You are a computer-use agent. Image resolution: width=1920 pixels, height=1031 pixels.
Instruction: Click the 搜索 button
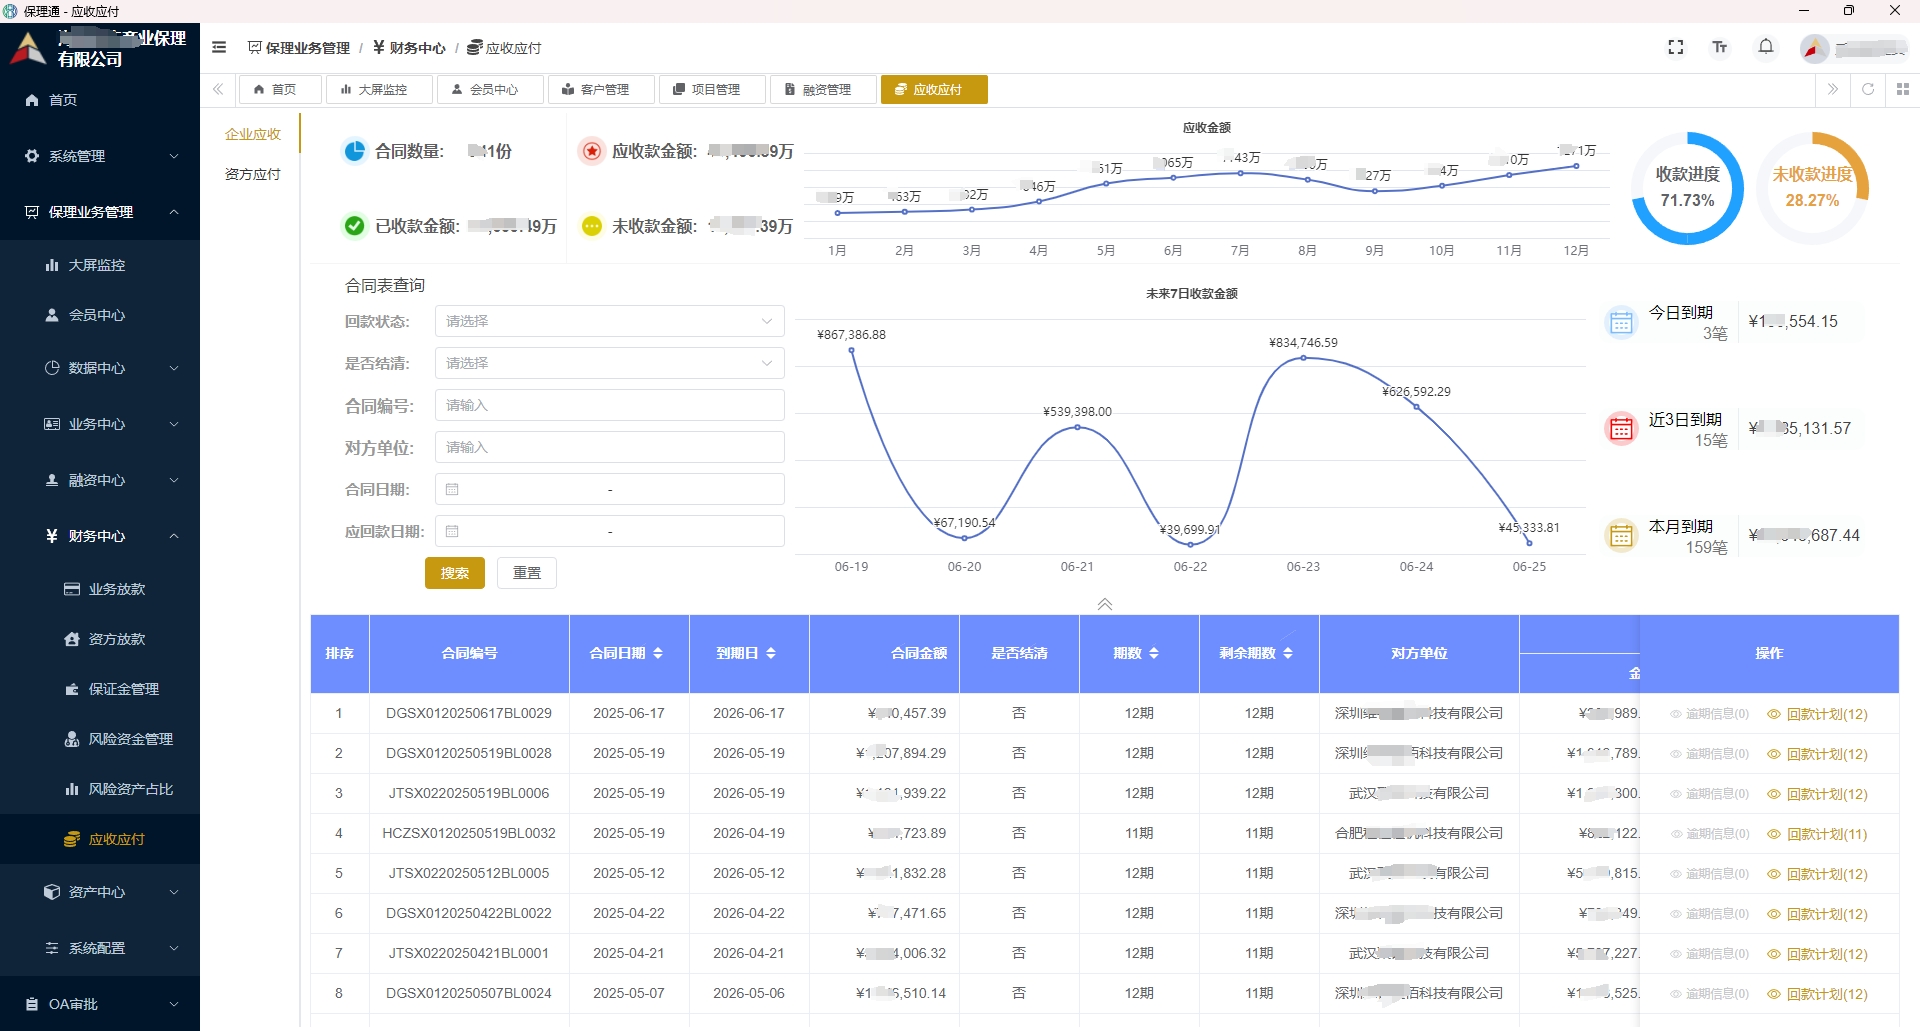pyautogui.click(x=454, y=573)
